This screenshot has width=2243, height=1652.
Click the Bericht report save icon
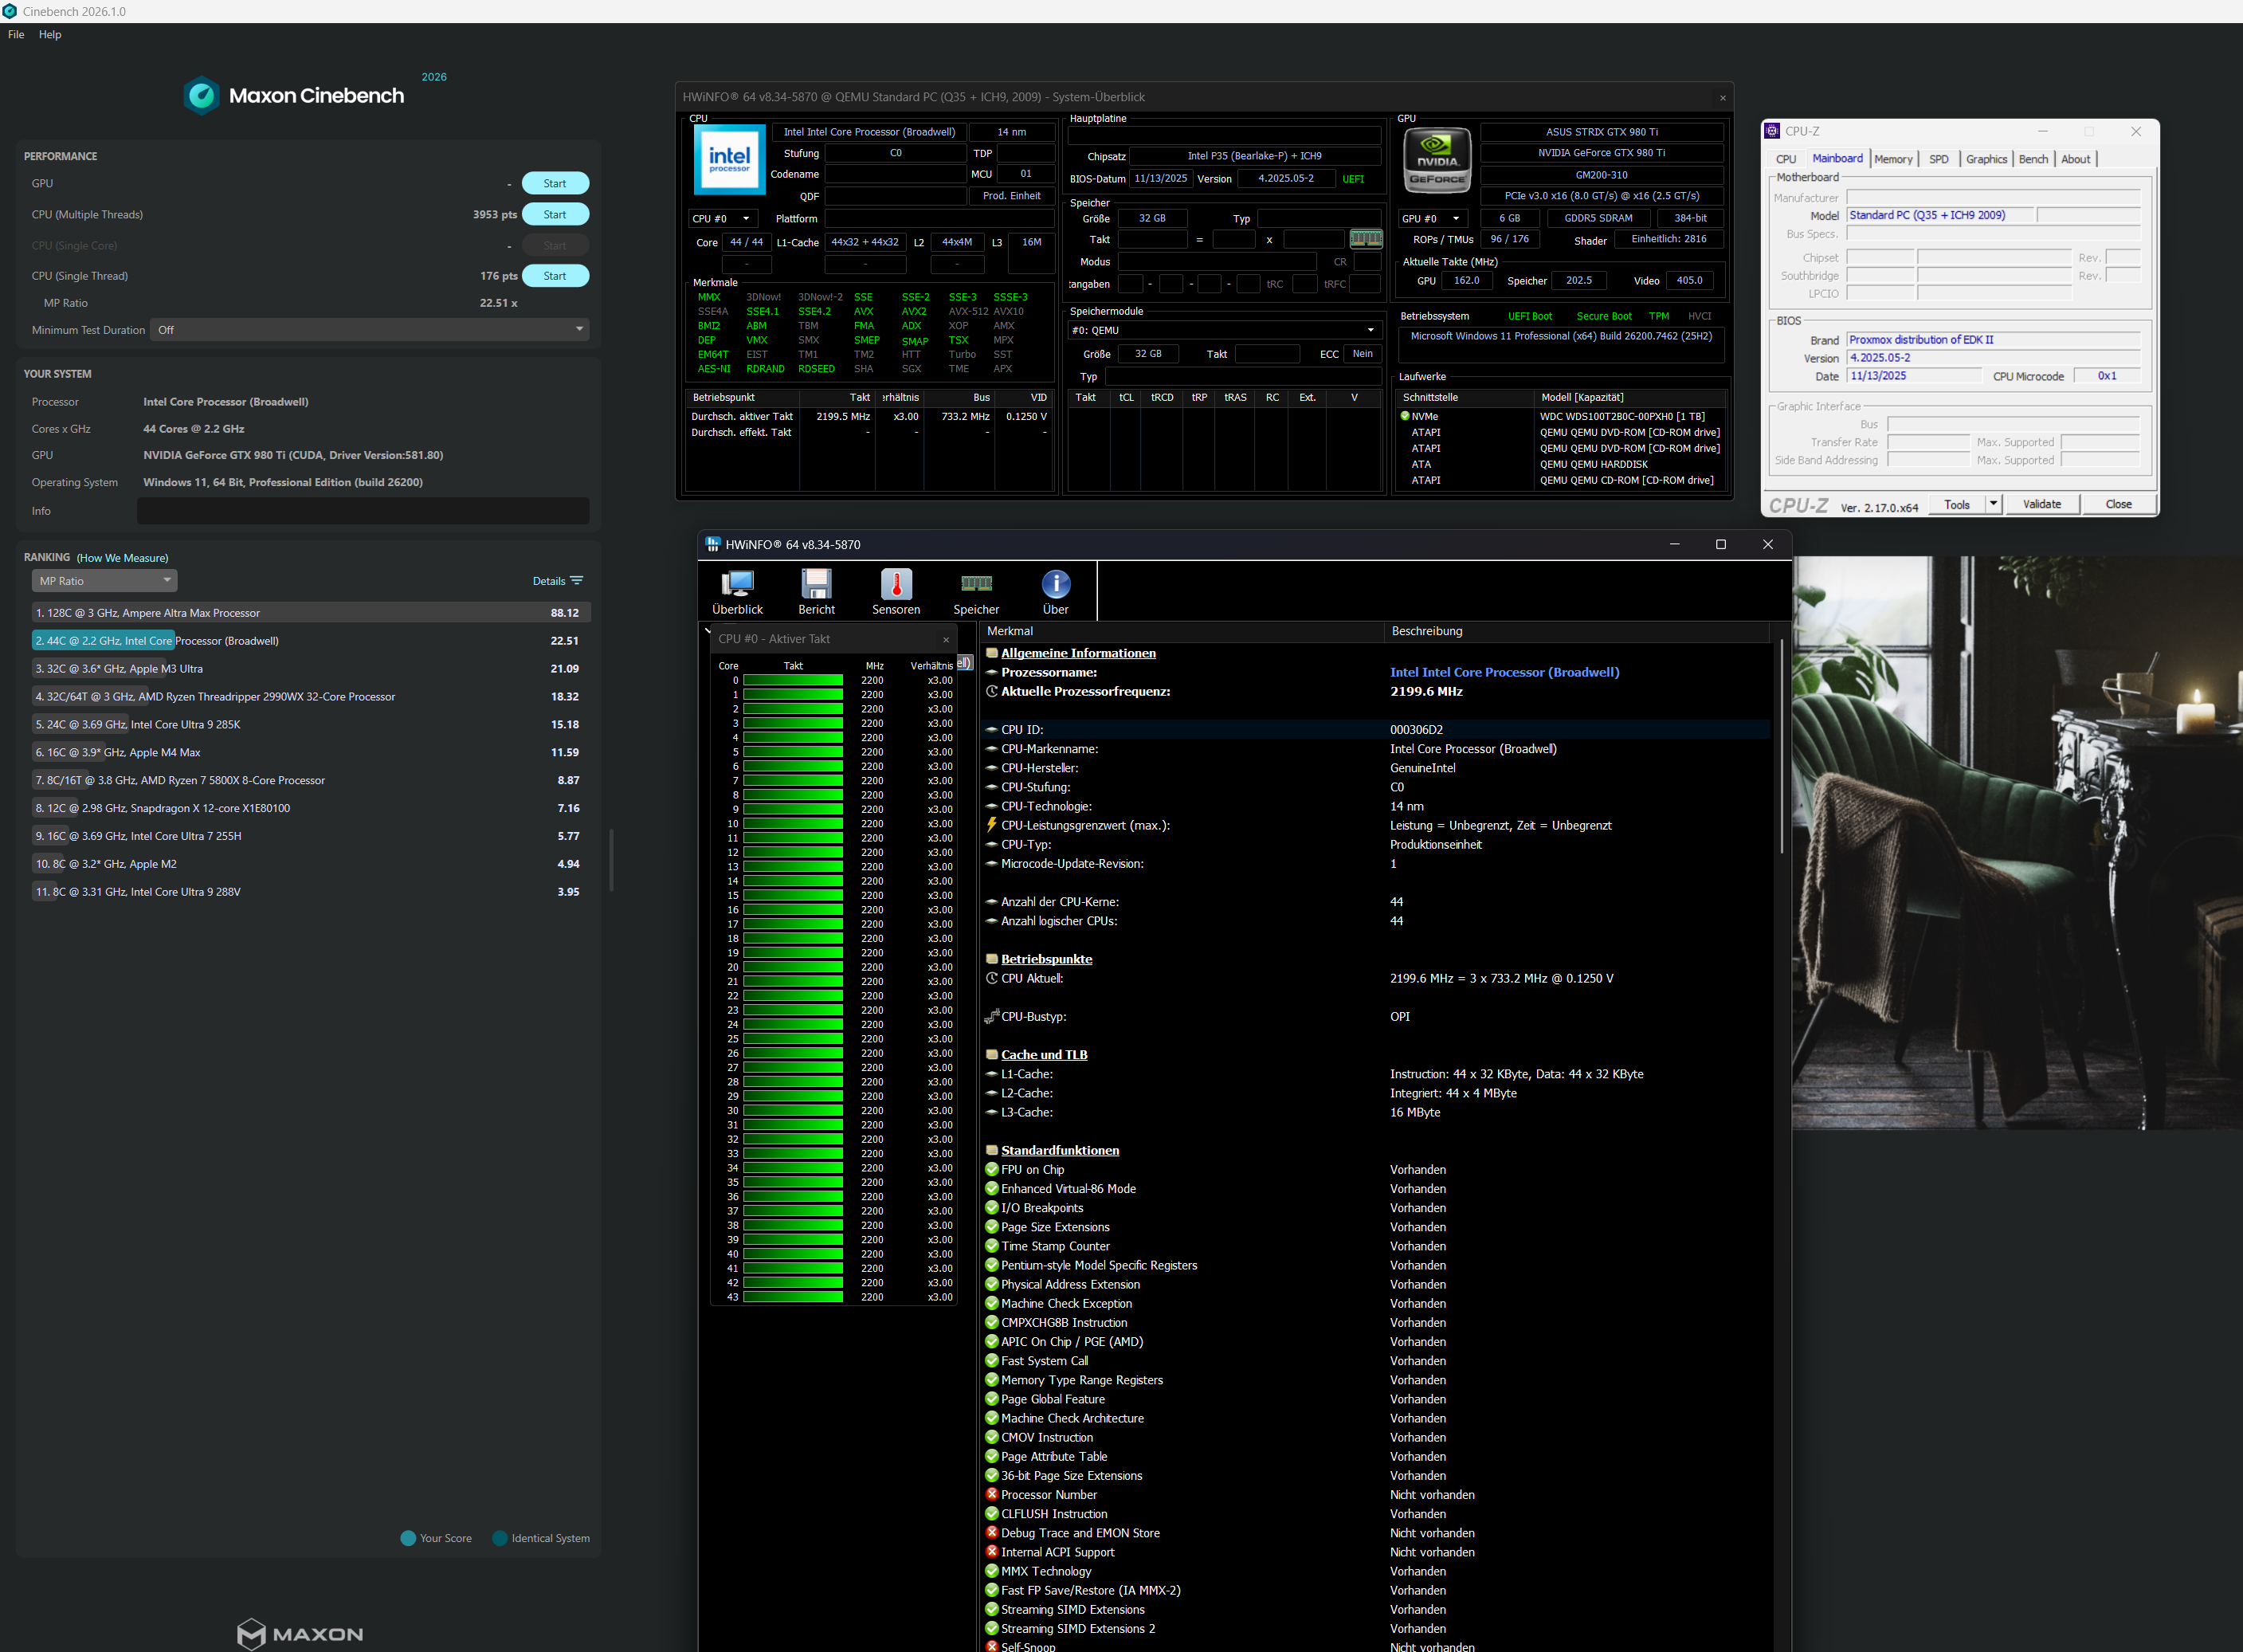pyautogui.click(x=816, y=584)
